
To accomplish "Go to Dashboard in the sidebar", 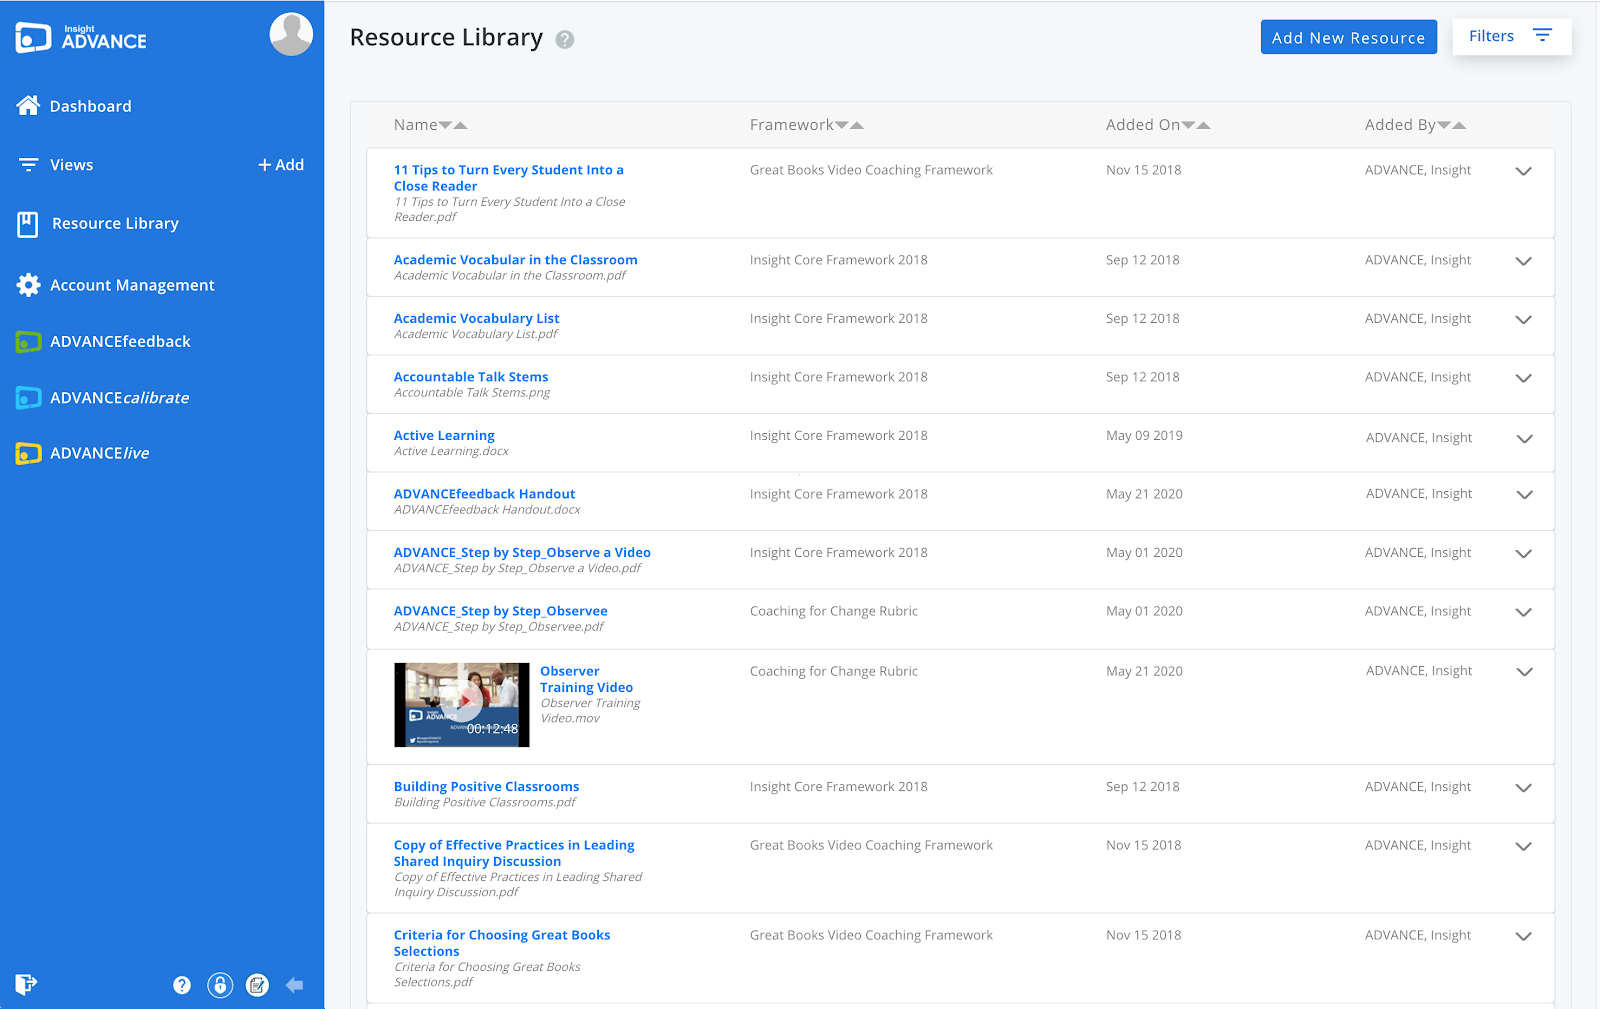I will (90, 106).
